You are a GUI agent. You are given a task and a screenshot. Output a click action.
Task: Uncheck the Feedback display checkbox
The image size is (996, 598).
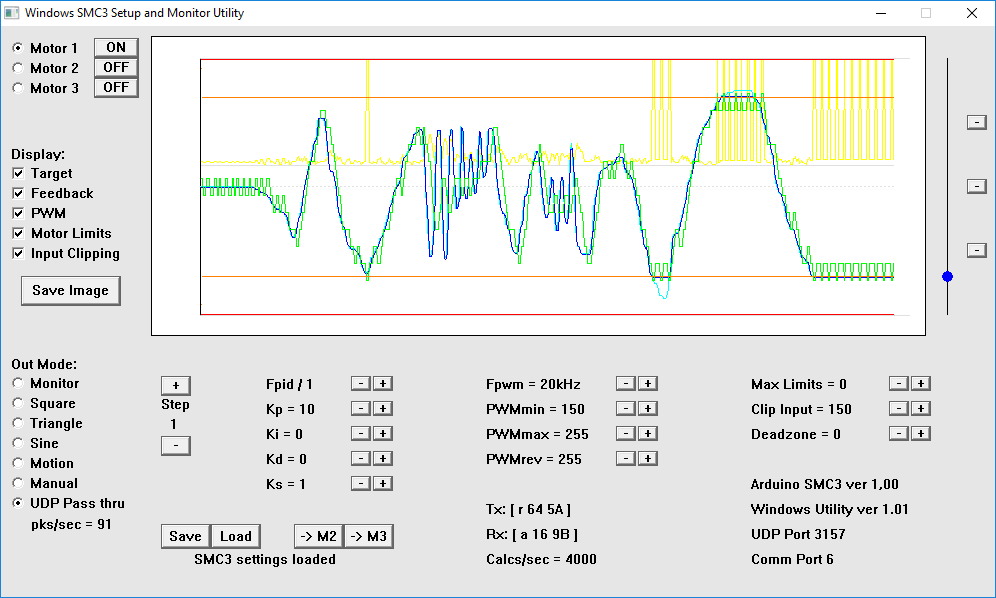pyautogui.click(x=18, y=194)
